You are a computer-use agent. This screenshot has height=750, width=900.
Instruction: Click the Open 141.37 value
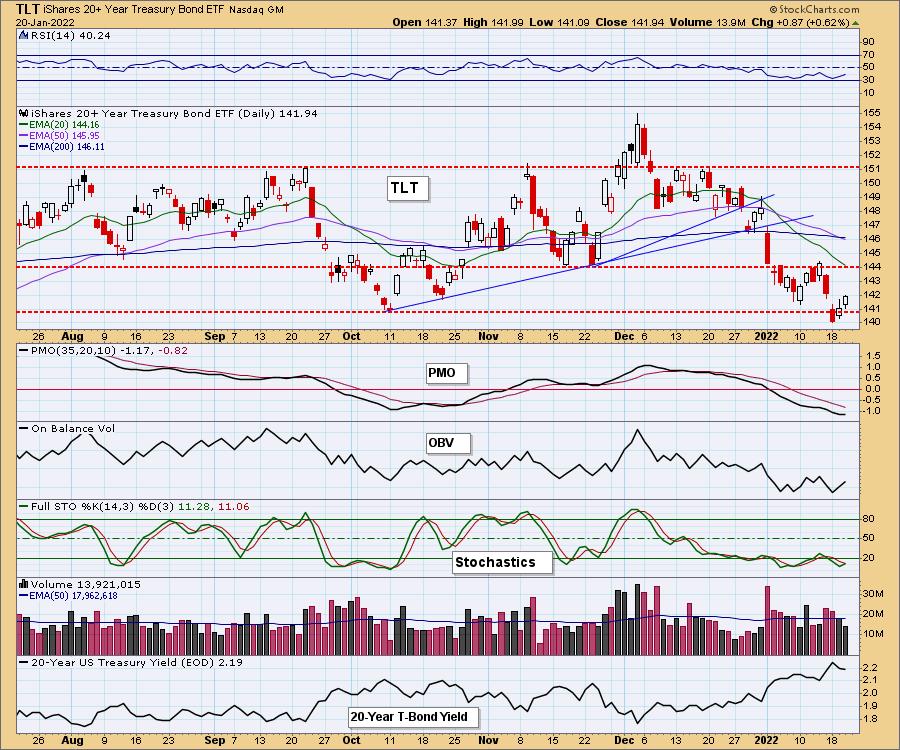[x=424, y=22]
